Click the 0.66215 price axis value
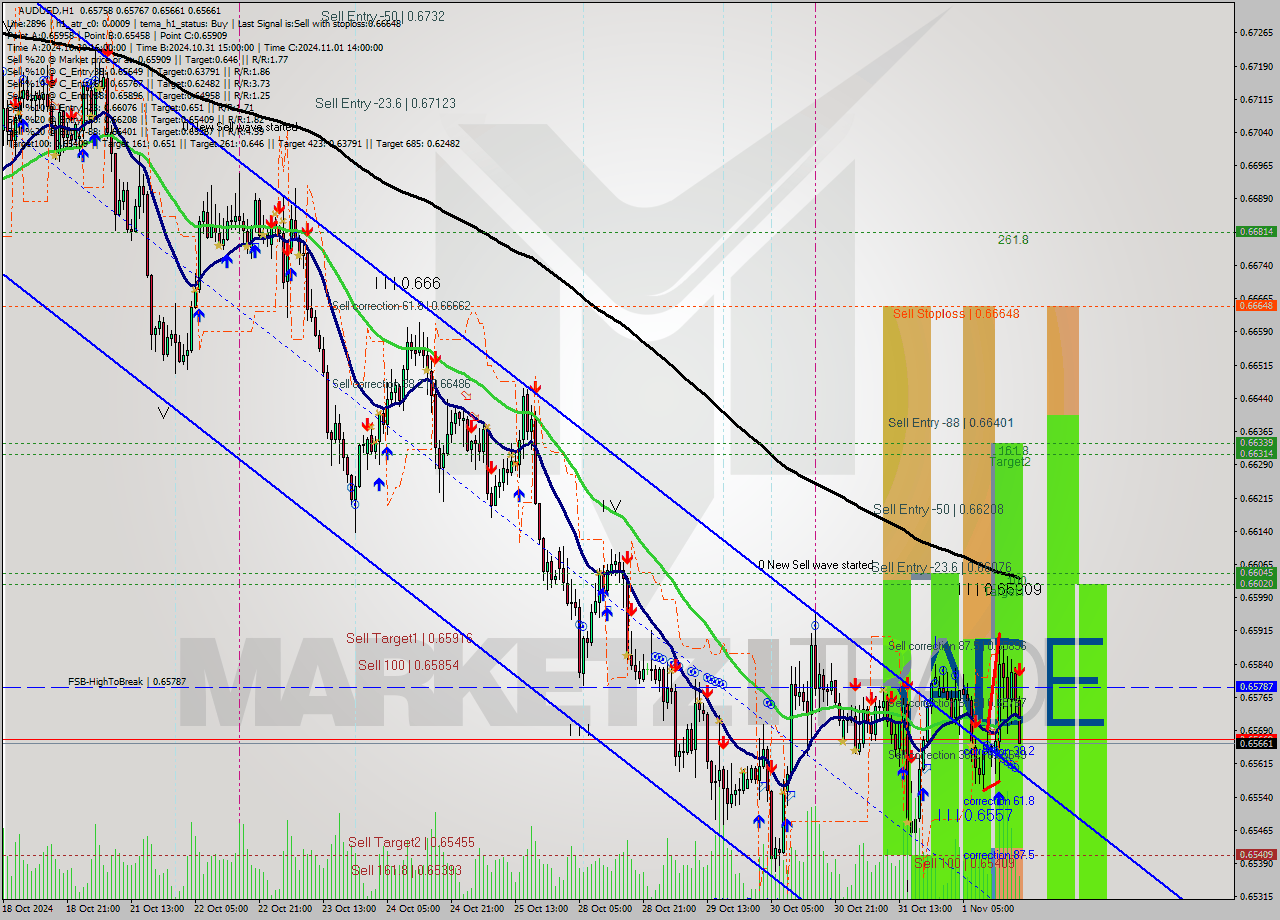 [1255, 498]
